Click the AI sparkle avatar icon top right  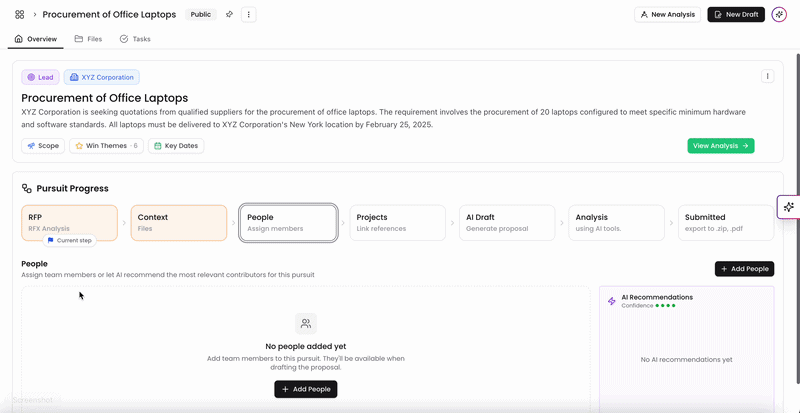(779, 14)
